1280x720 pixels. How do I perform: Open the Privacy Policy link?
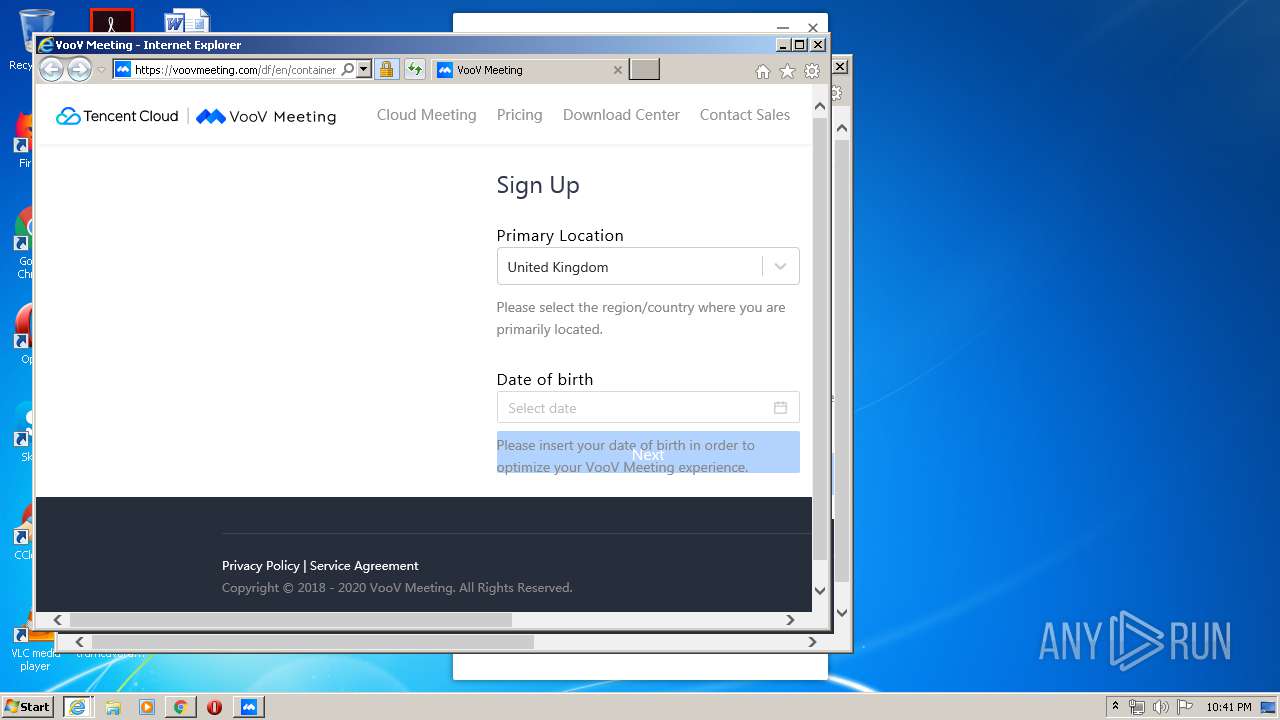point(261,566)
